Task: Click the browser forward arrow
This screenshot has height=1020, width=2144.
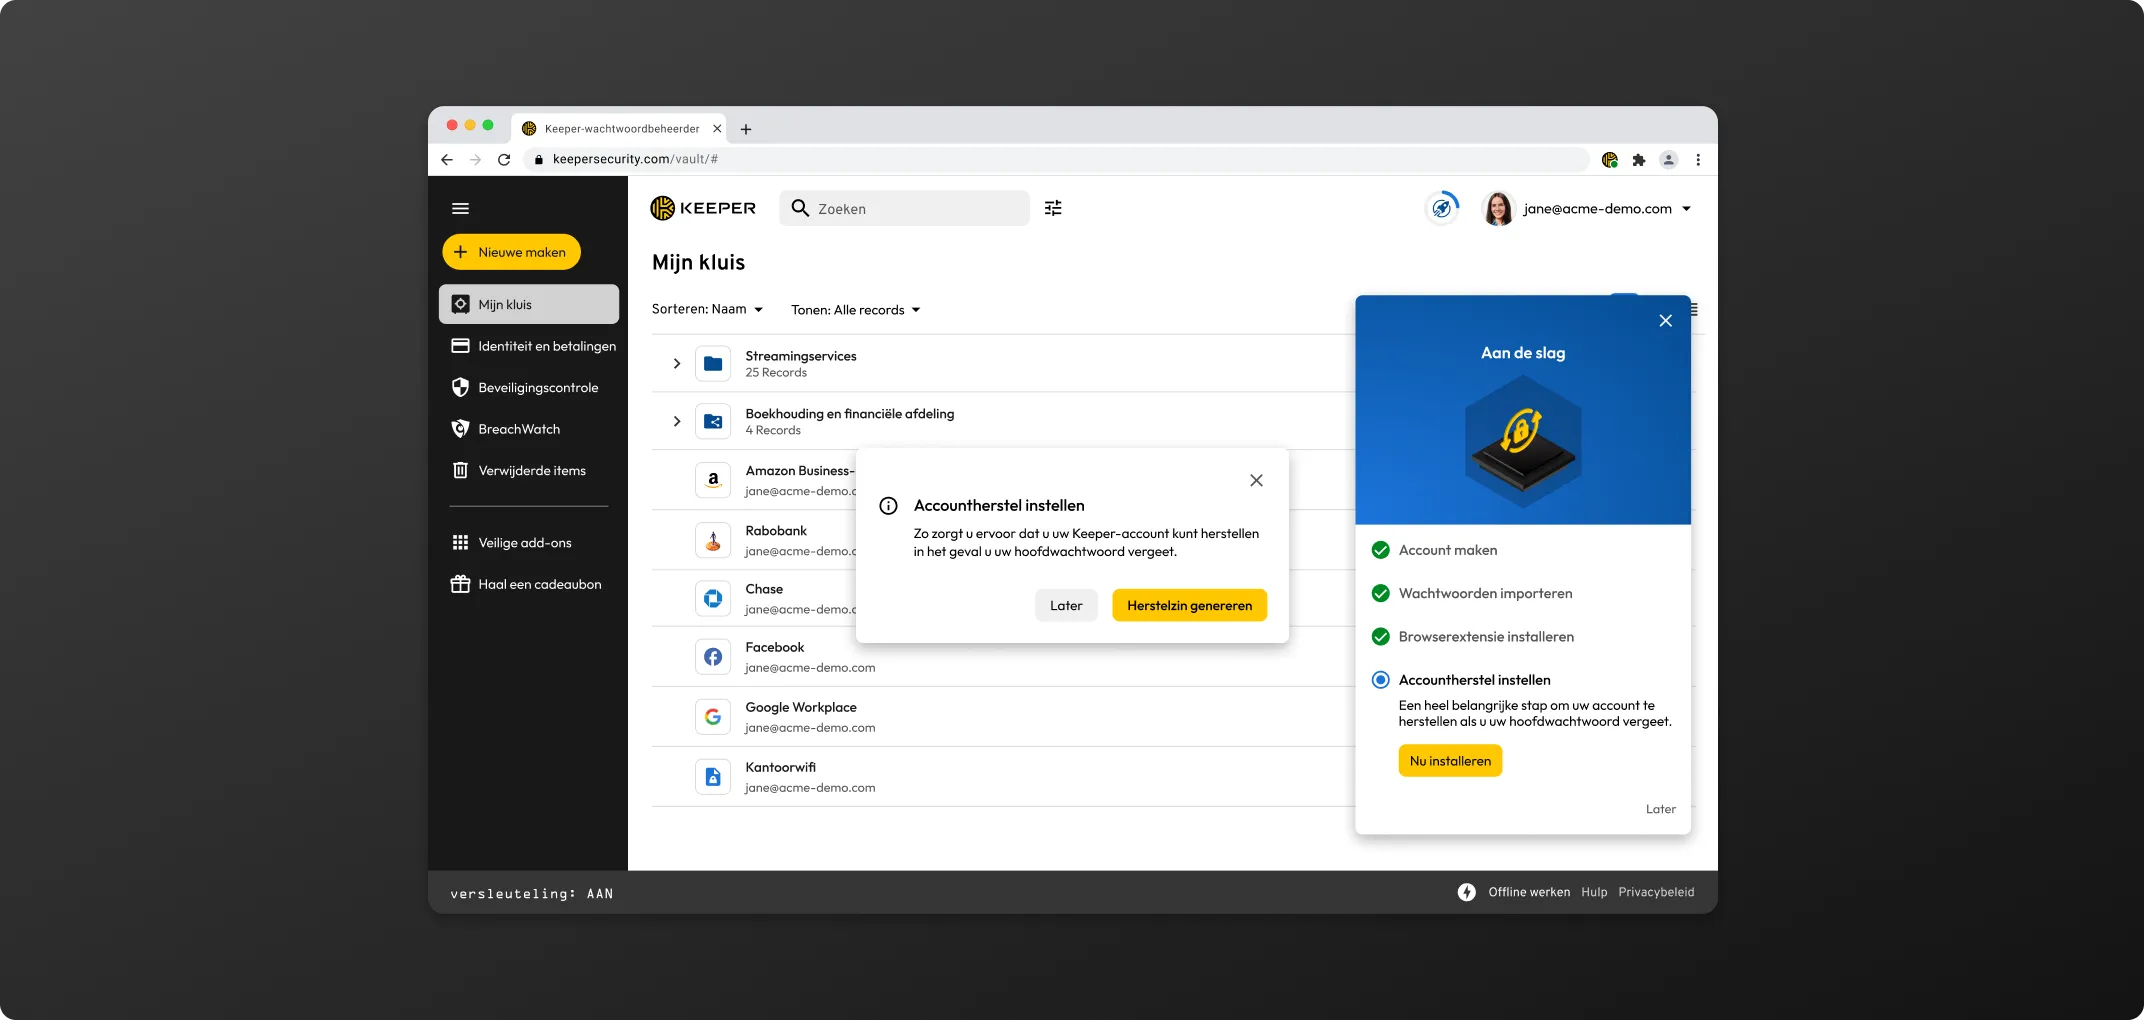Action: click(475, 159)
